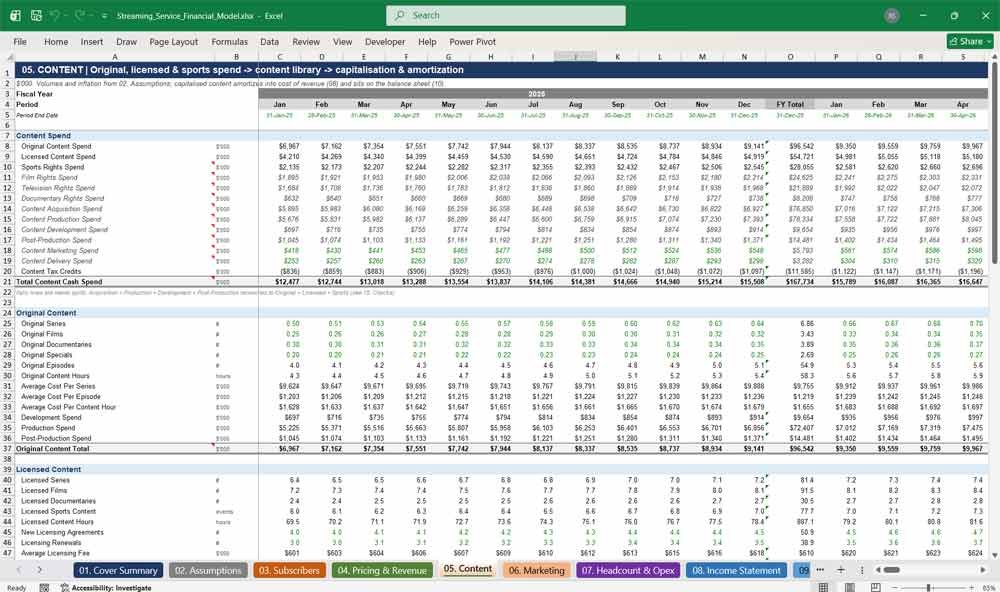Viewport: 1000px width, 592px height.
Task: Open the View ribbon tab
Action: pos(342,41)
